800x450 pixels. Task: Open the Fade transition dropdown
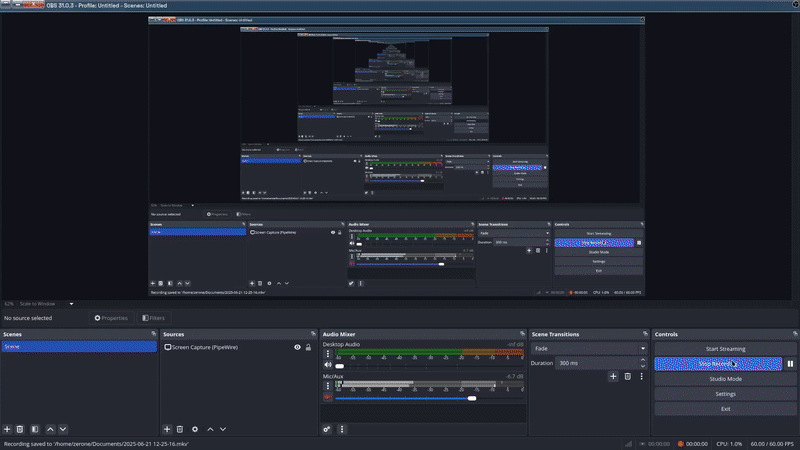coord(589,348)
